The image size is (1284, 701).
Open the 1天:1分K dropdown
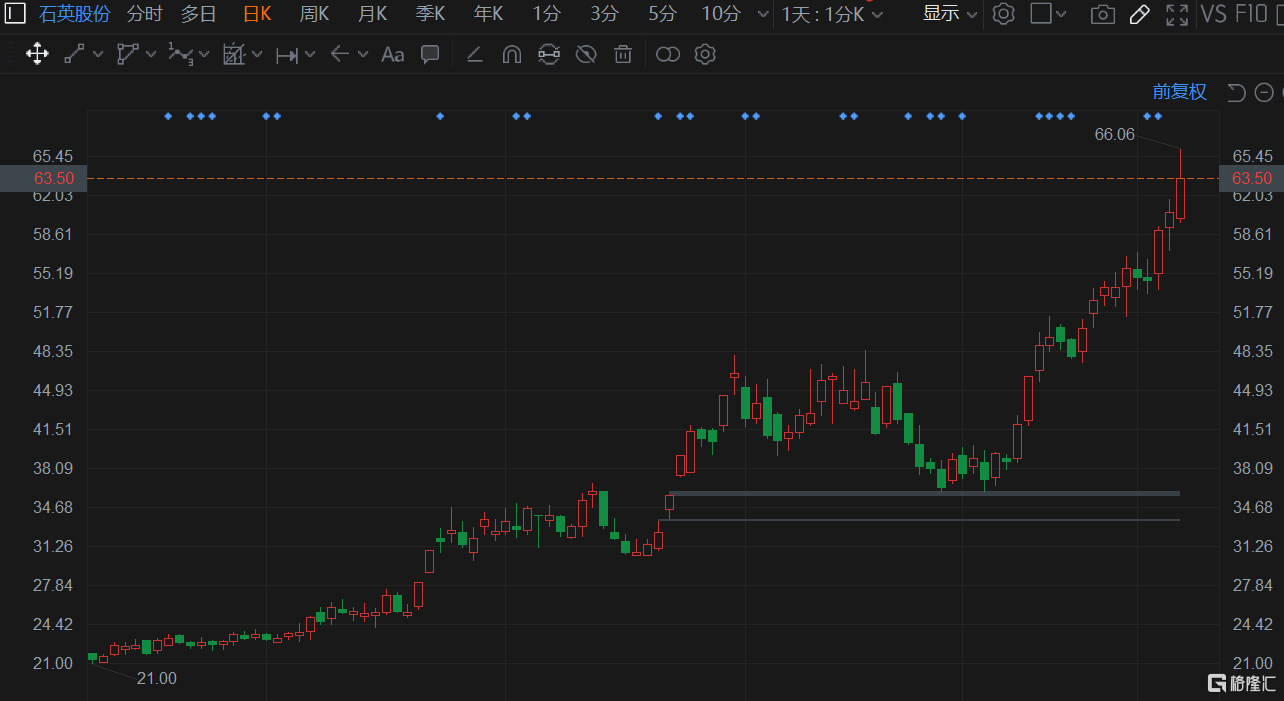(x=832, y=14)
